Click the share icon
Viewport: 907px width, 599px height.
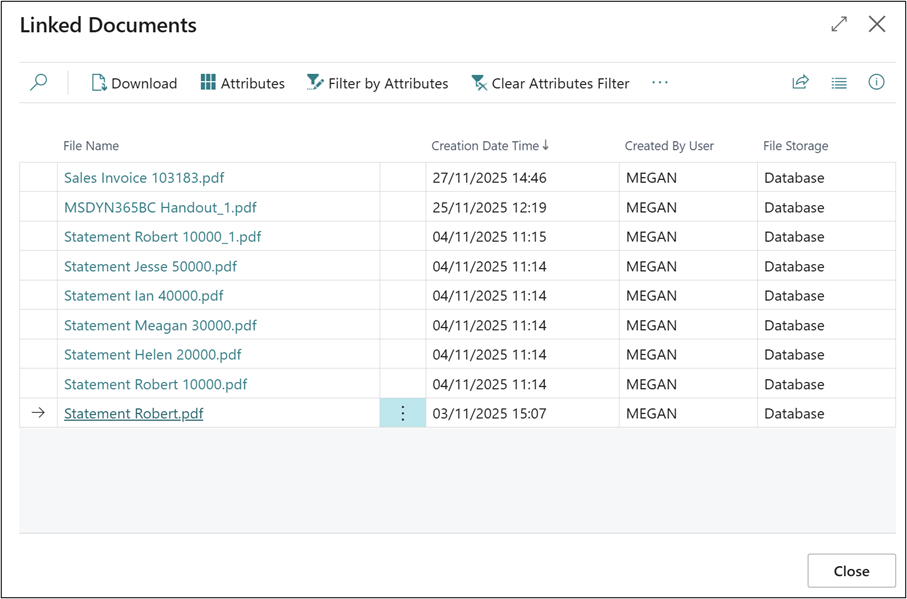(800, 83)
